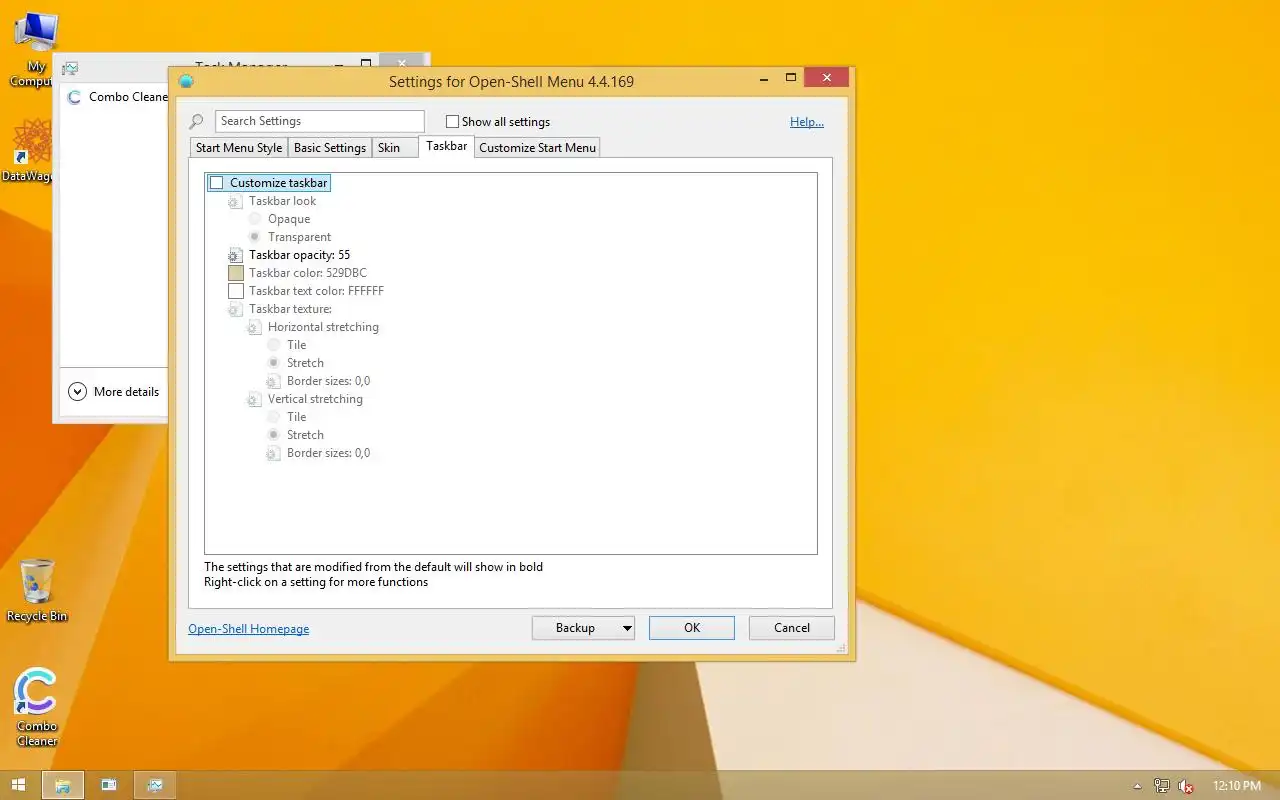Select Horizontal stretching row label
This screenshot has width=1280, height=800.
[x=323, y=327]
